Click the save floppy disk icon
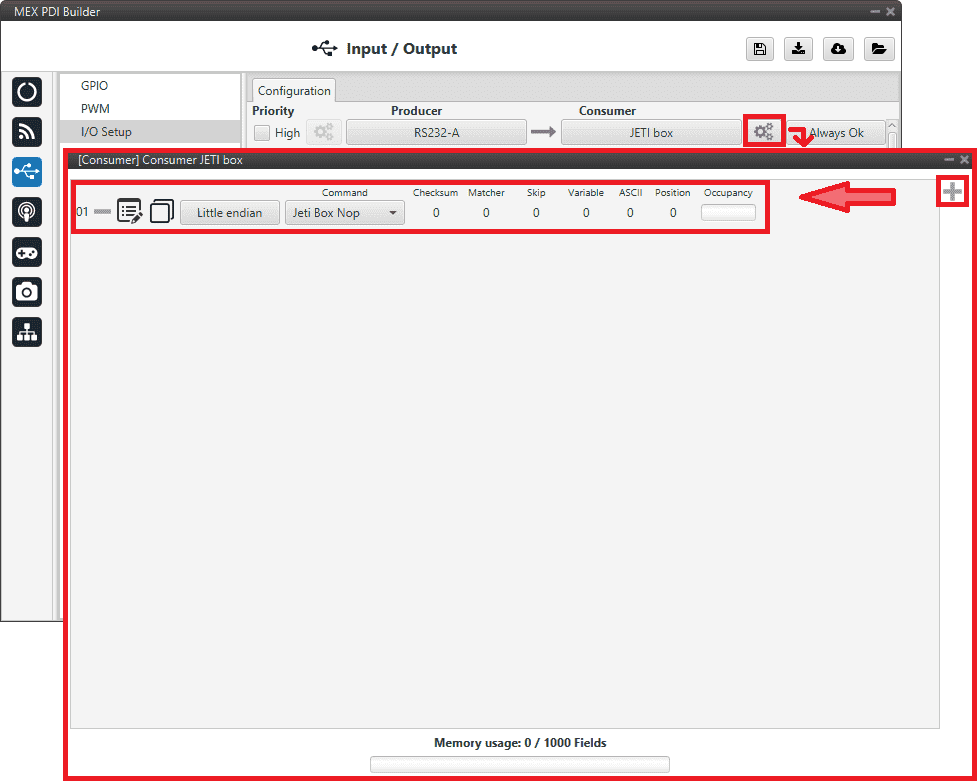The image size is (977, 782). pyautogui.click(x=760, y=49)
